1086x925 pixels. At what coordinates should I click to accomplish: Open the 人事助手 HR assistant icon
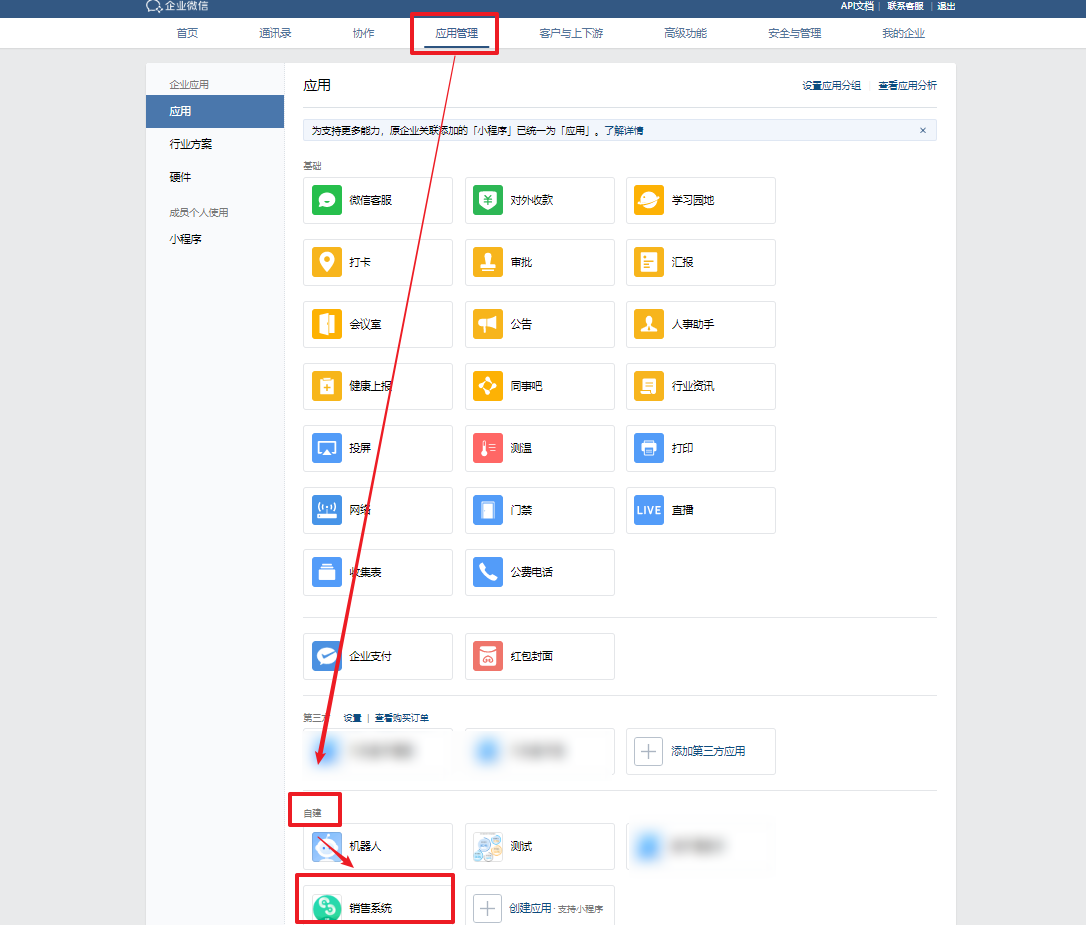pyautogui.click(x=649, y=324)
